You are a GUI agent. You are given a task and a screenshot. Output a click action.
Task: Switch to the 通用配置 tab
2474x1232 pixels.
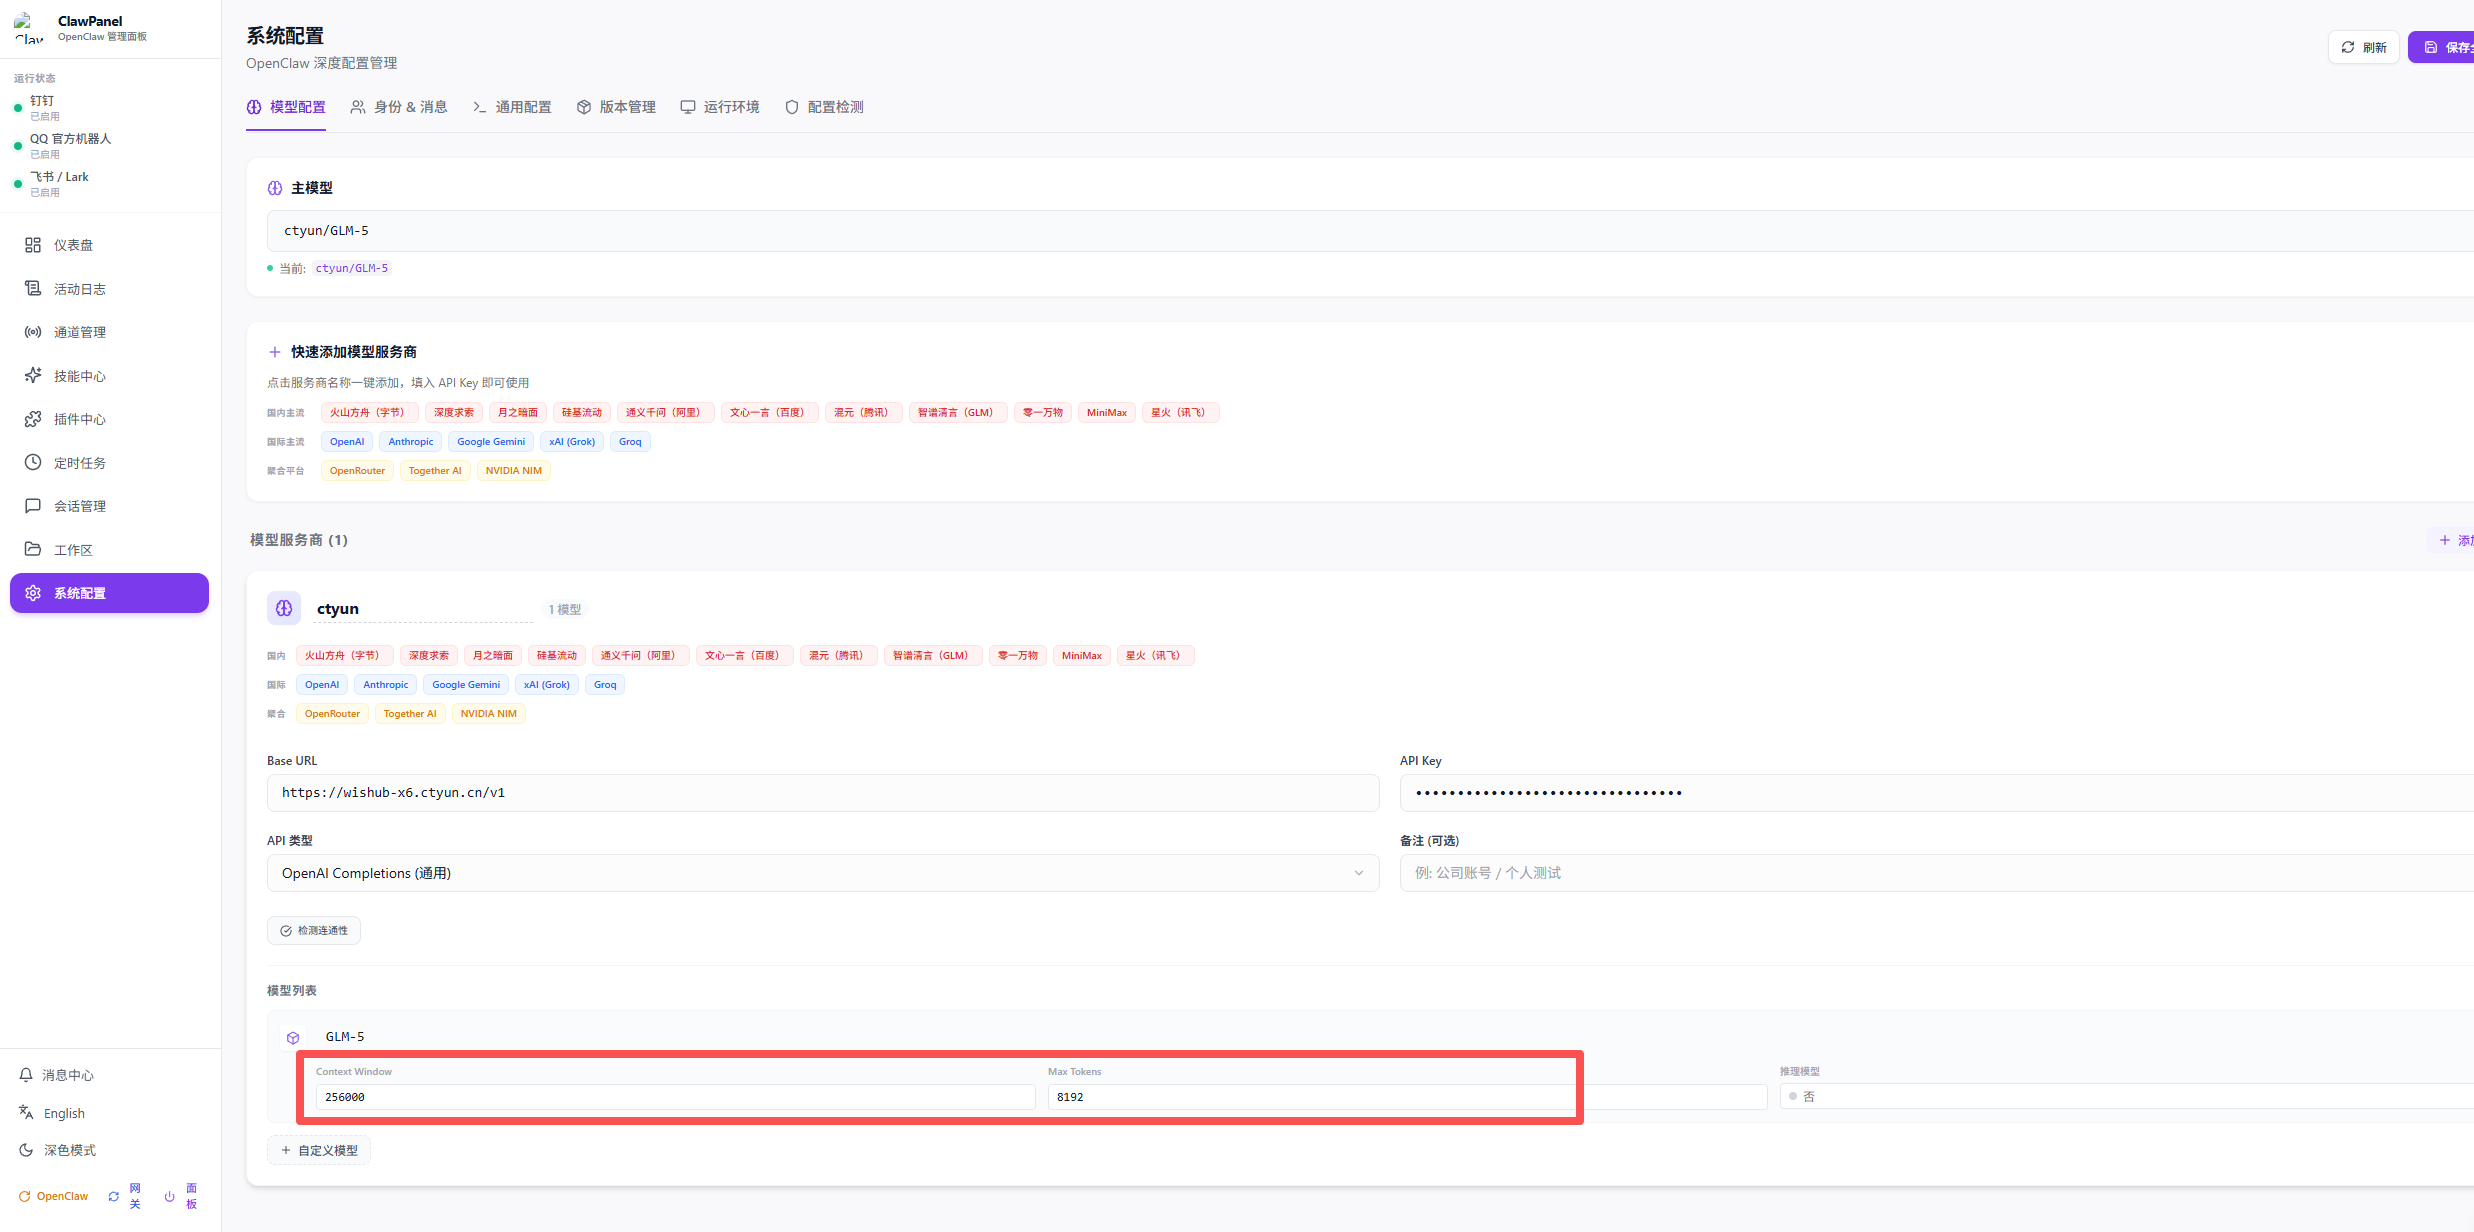click(x=512, y=107)
